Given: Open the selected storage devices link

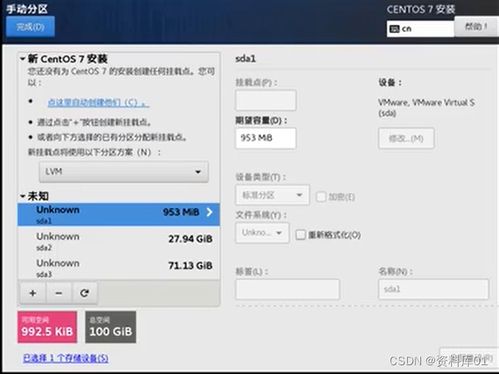Looking at the screenshot, I should [66, 358].
